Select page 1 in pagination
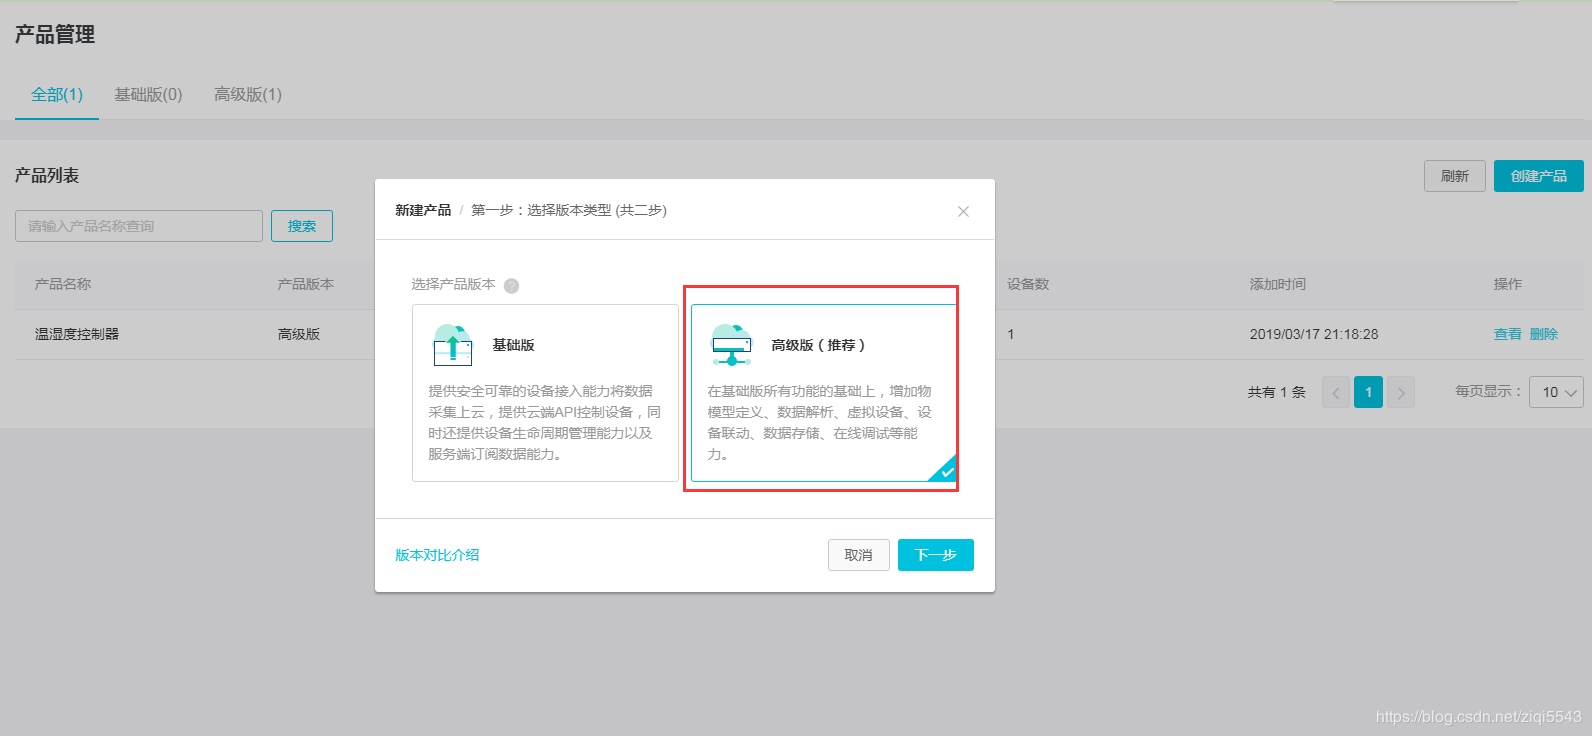 click(x=1368, y=392)
